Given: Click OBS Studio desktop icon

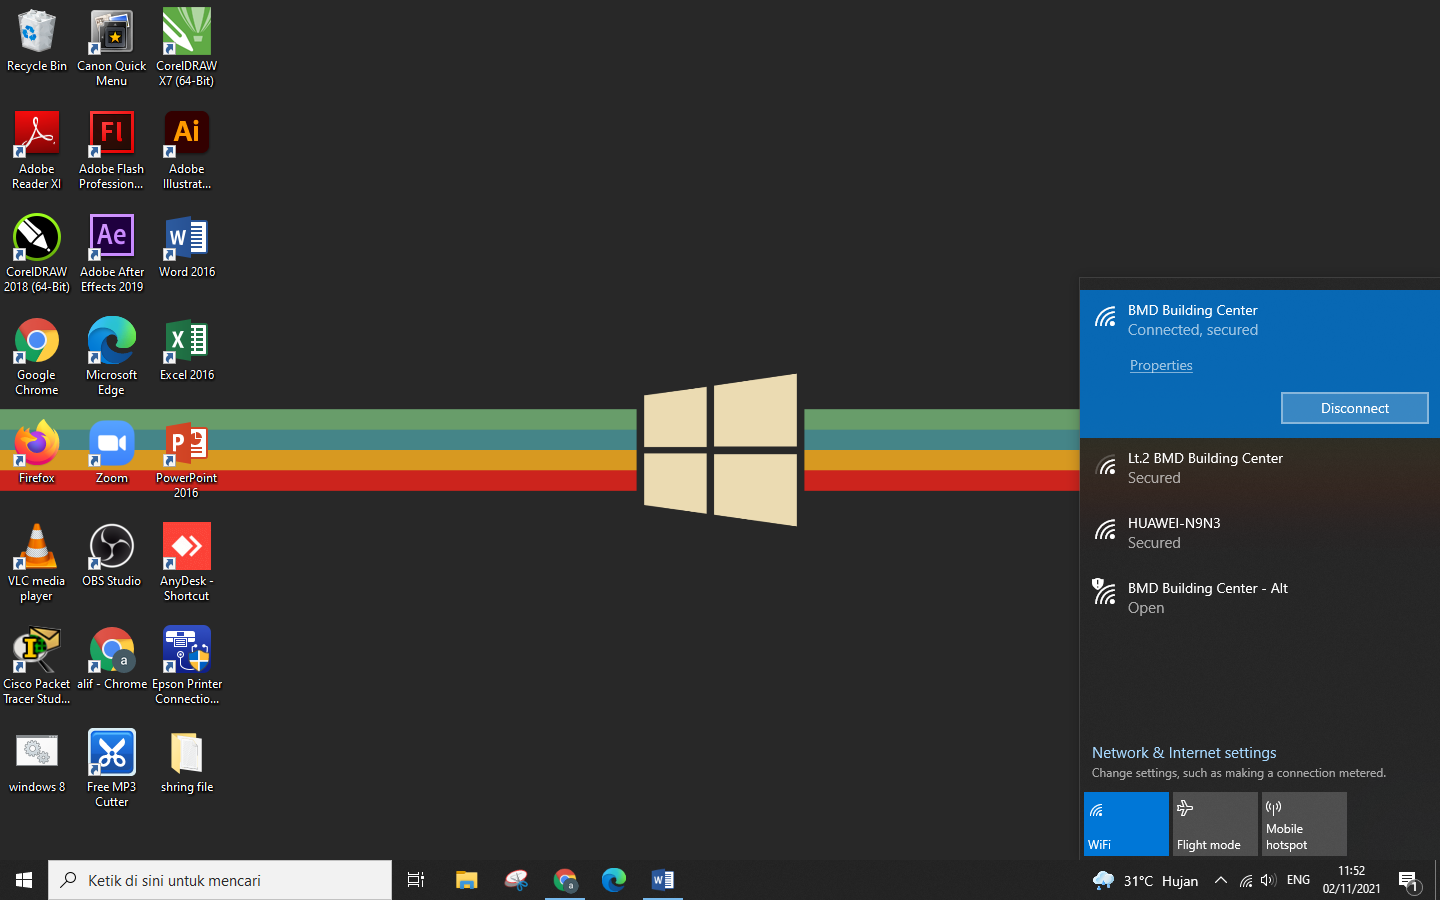Looking at the screenshot, I should 112,556.
